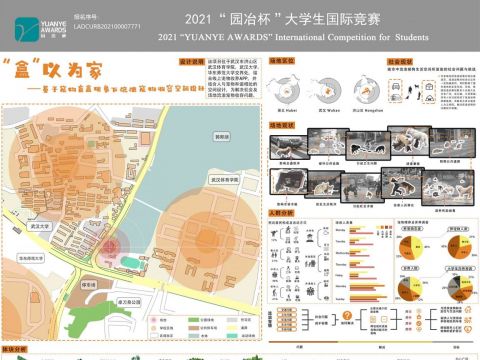The image size is (480, 360).
Task: Click the 设计说明 orange header
Action: [192, 62]
